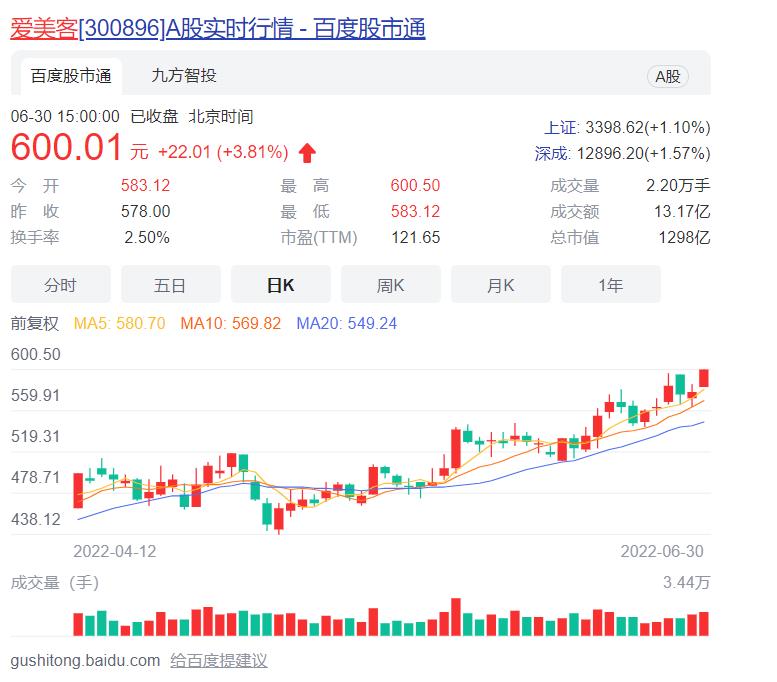The width and height of the screenshot is (777, 682).
Task: Click the 559.91 price axis label
Action: 36,396
